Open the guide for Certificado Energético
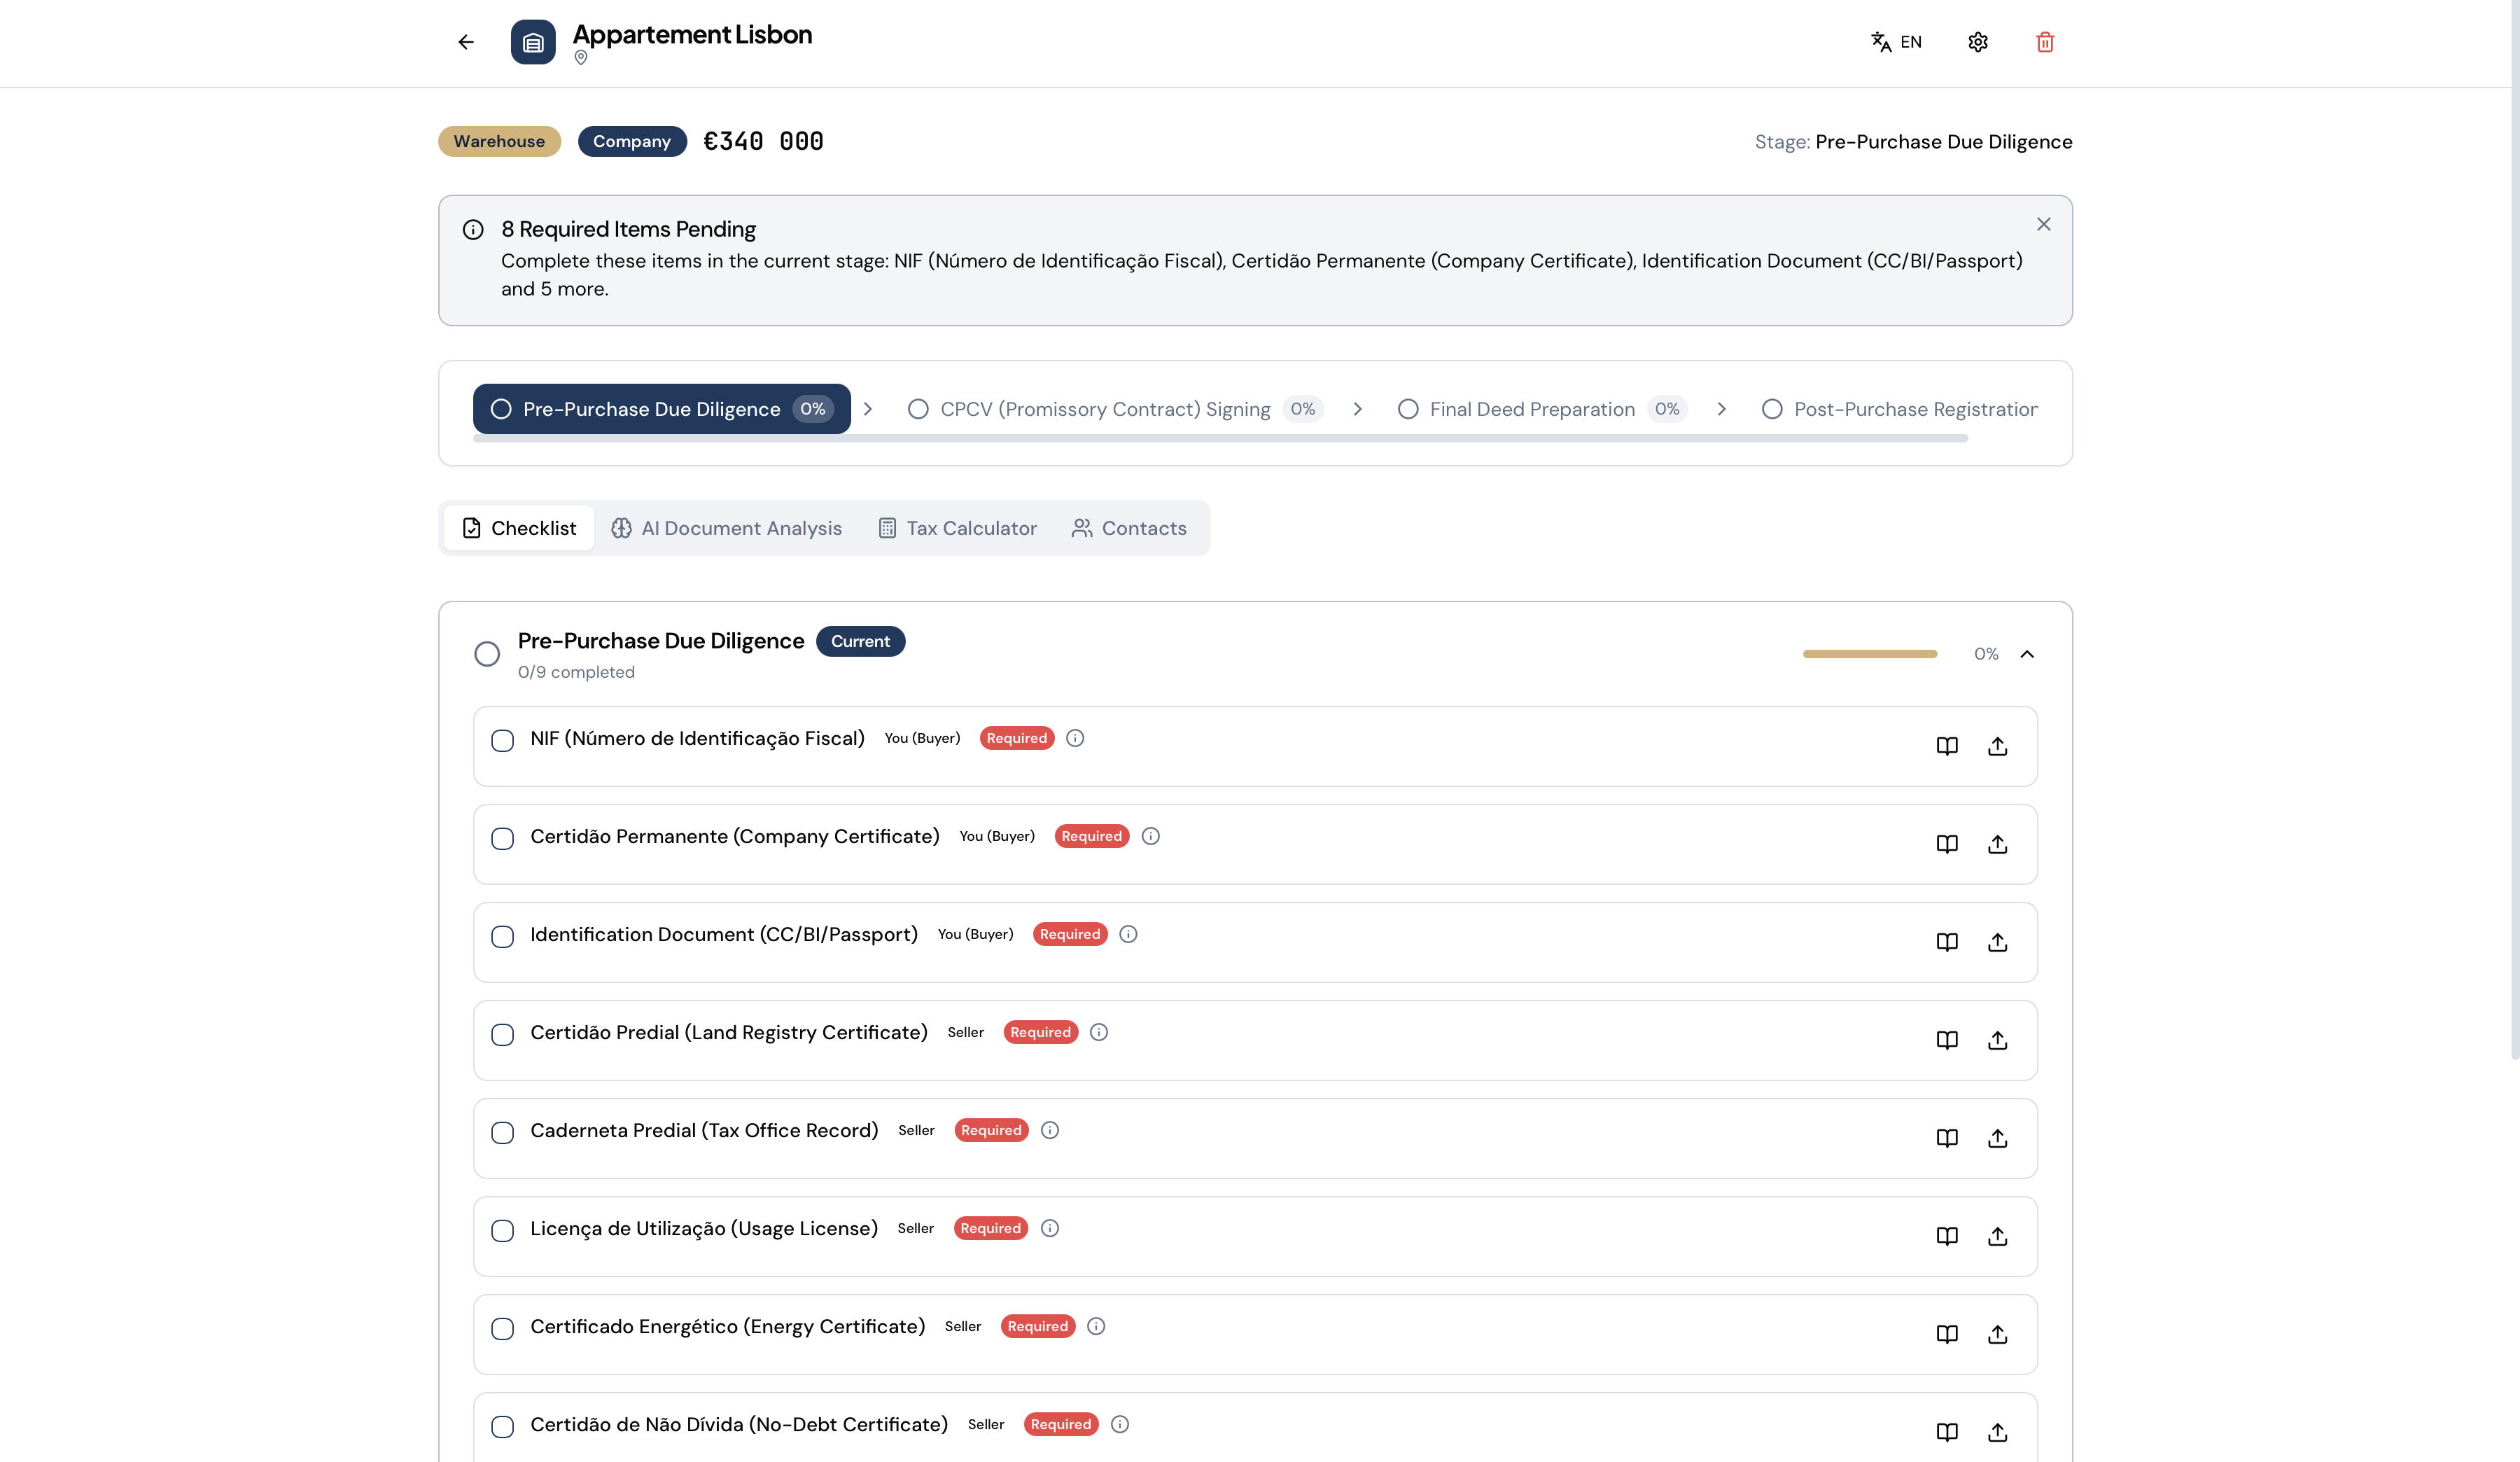Viewport: 2520px width, 1462px height. [x=1947, y=1334]
